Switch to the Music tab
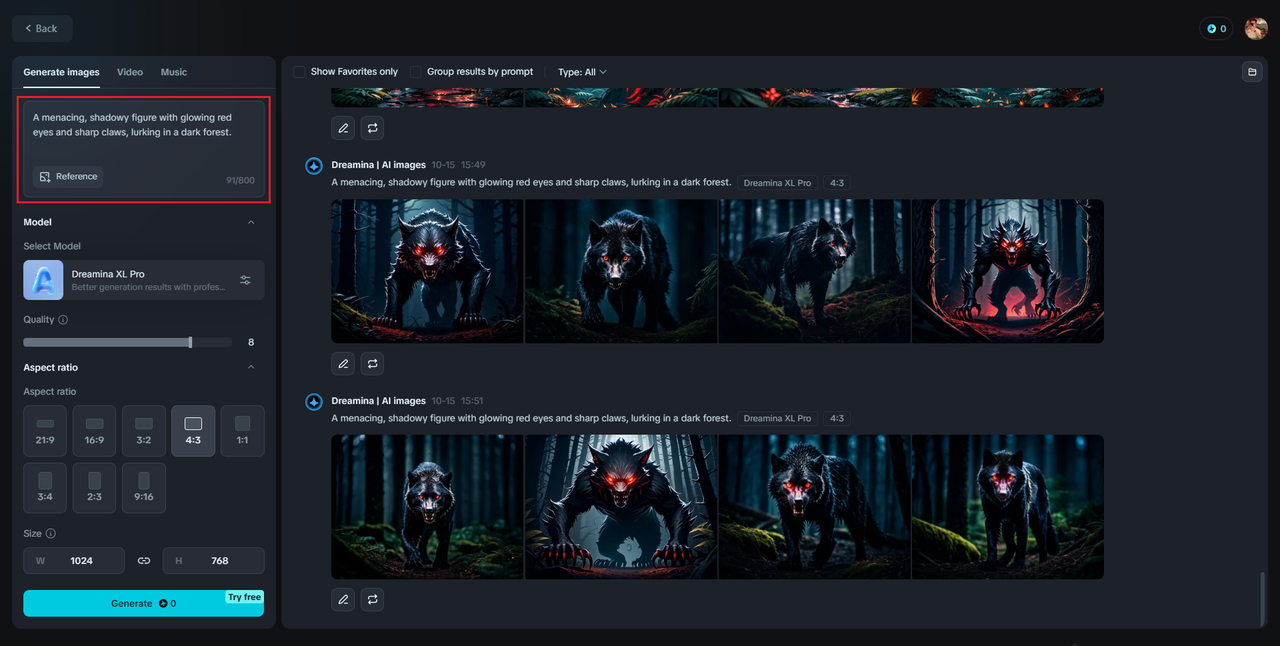The image size is (1280, 646). pos(174,72)
